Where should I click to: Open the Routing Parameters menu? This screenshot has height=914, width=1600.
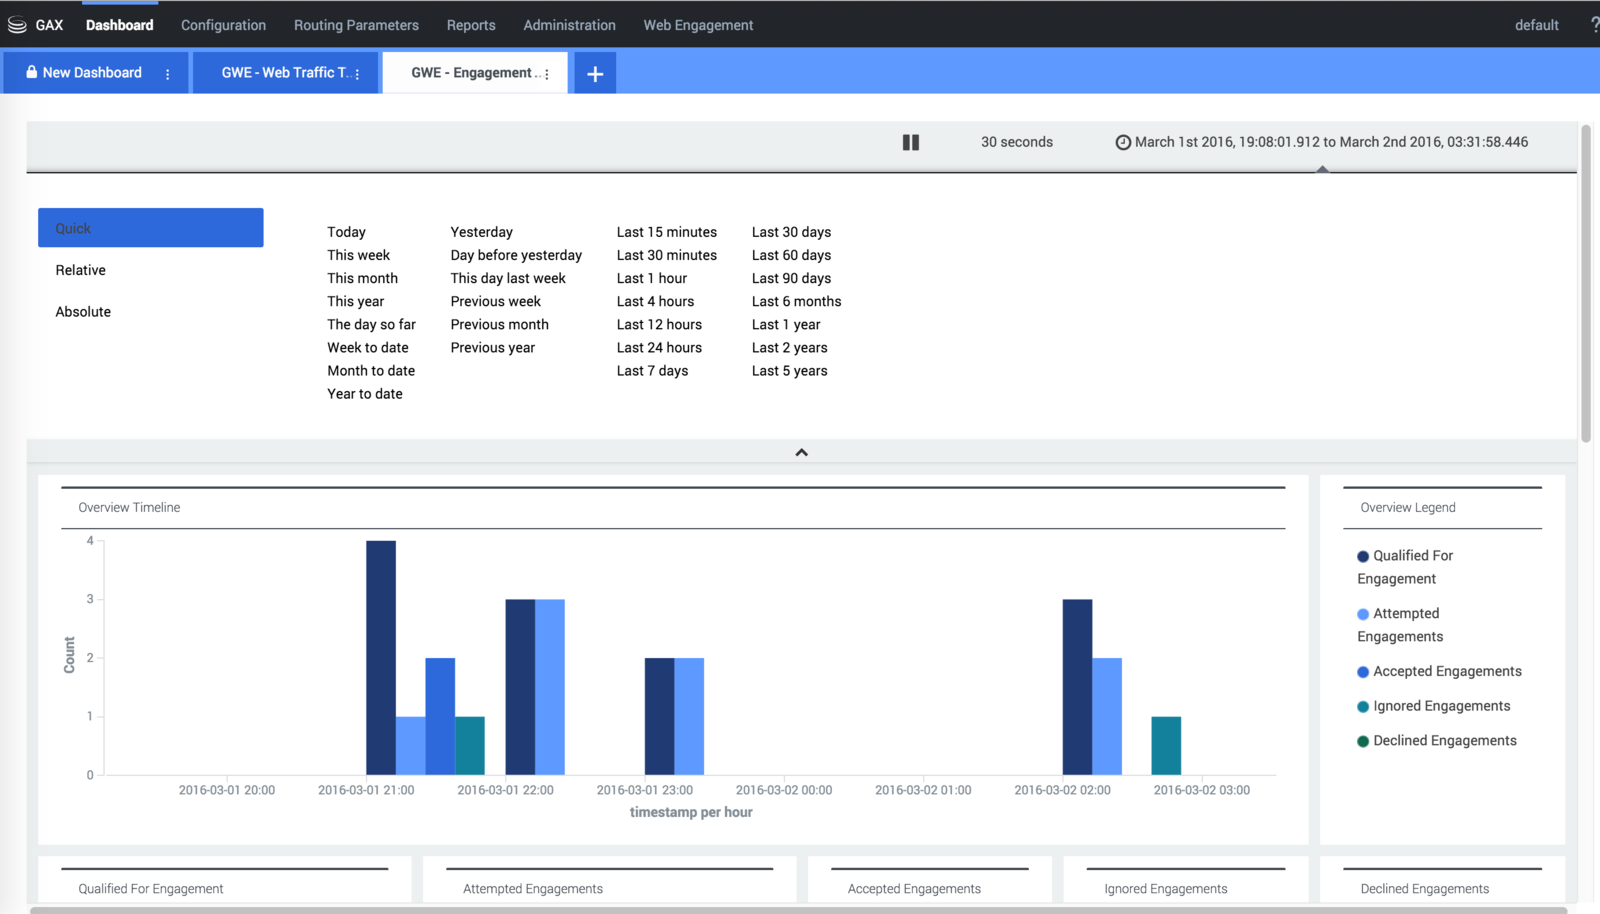pyautogui.click(x=356, y=25)
